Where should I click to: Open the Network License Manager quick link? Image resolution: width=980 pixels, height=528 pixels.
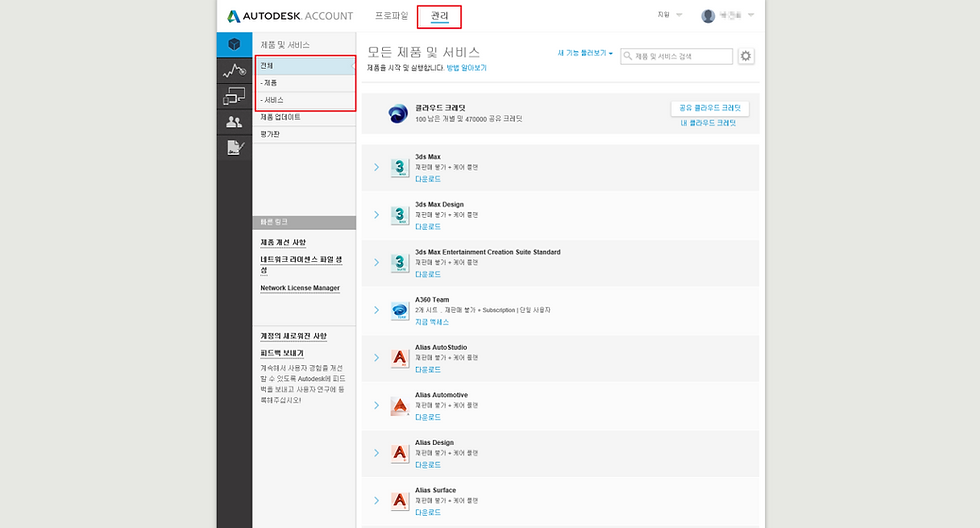300,288
